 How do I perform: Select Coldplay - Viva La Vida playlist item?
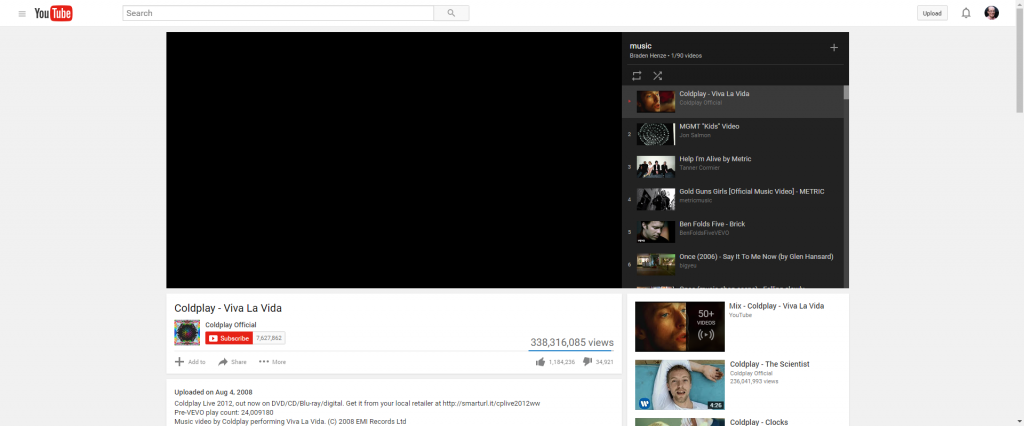pyautogui.click(x=733, y=101)
